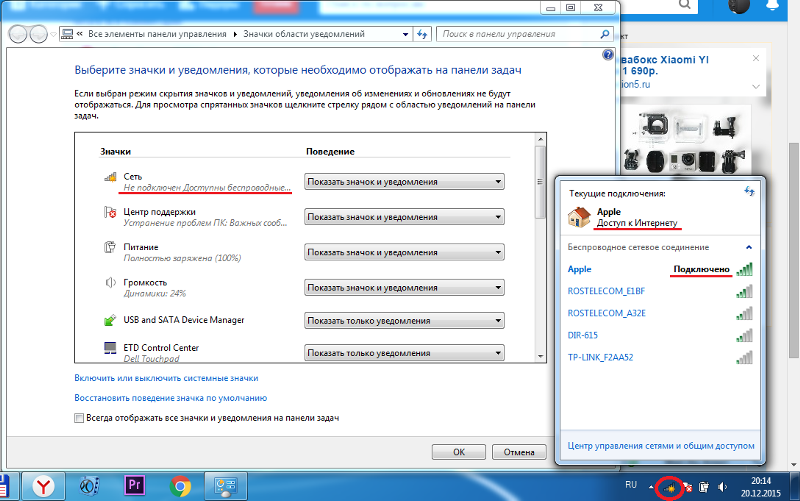Image resolution: width=800 pixels, height=501 pixels.
Task: Click scroll-down arrow of icon list
Action: click(540, 357)
